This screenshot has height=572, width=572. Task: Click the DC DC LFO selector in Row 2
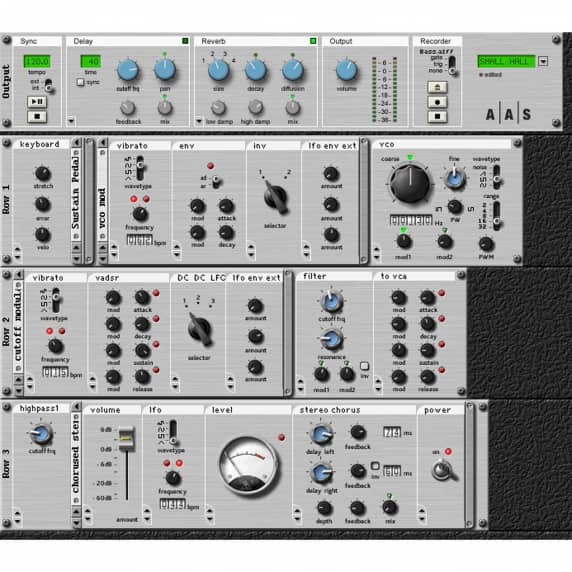tap(200, 329)
